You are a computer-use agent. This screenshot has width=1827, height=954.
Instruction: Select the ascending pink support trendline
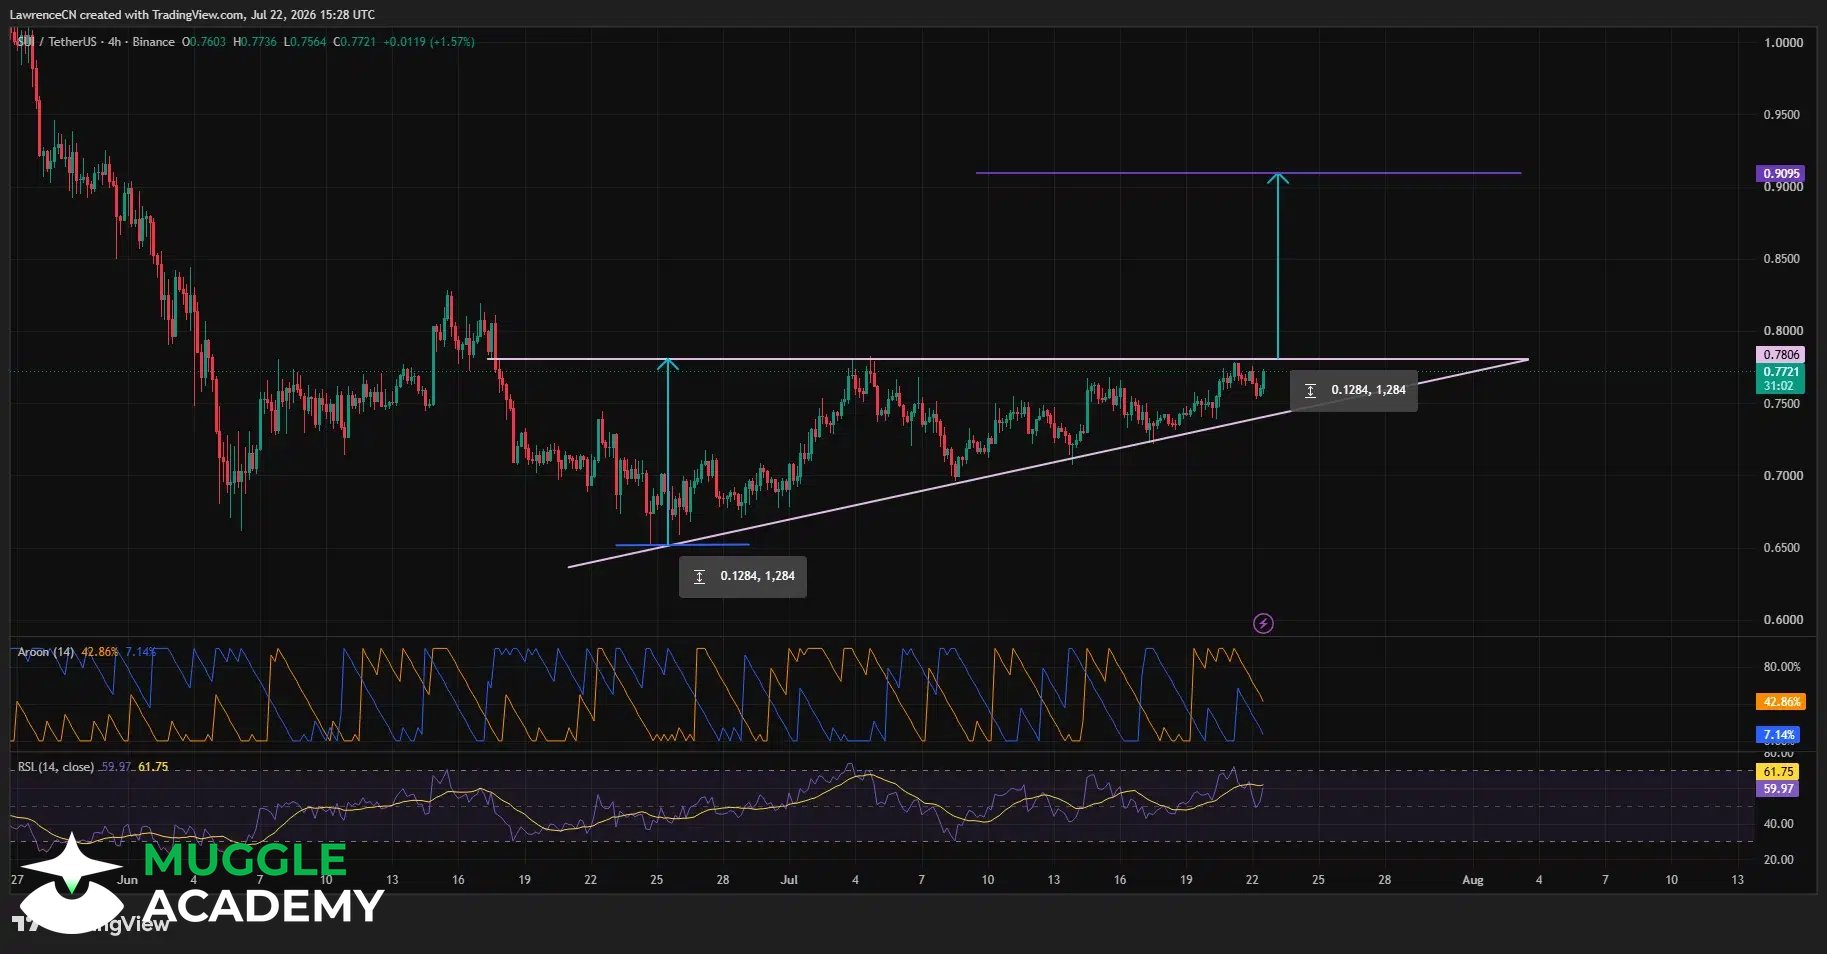(1048, 463)
